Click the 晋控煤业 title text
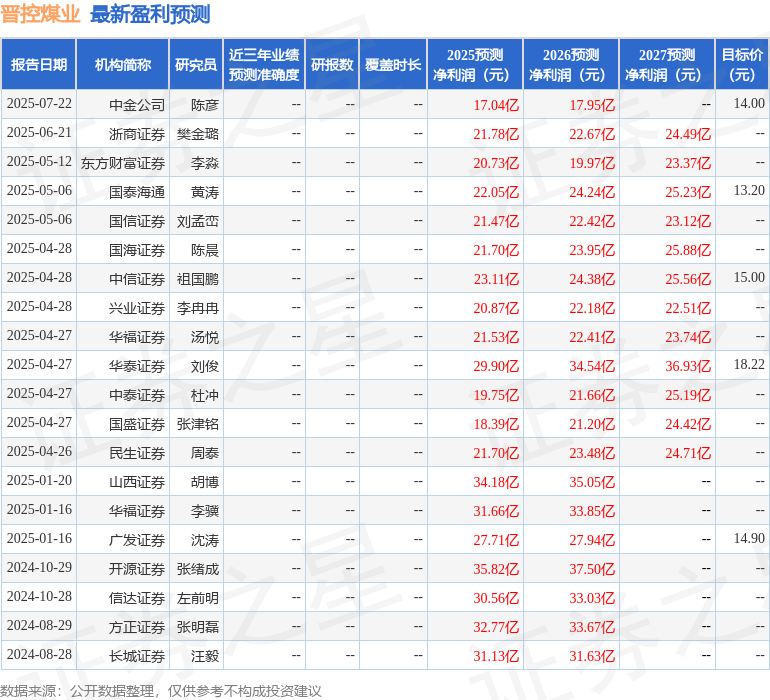Viewport: 770px width, 700px height. [40, 14]
